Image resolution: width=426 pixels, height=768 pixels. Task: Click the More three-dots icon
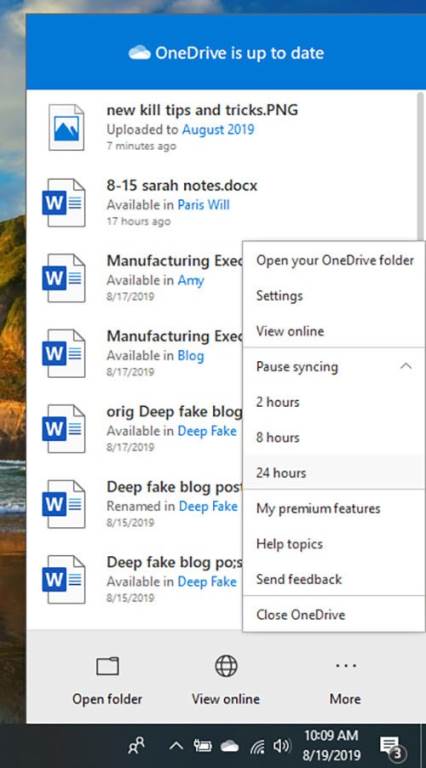click(x=345, y=666)
